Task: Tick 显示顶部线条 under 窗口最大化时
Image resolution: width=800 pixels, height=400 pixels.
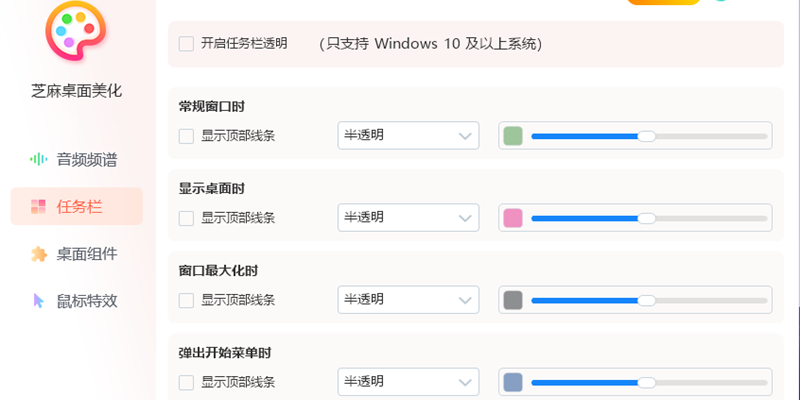Action: click(x=186, y=300)
